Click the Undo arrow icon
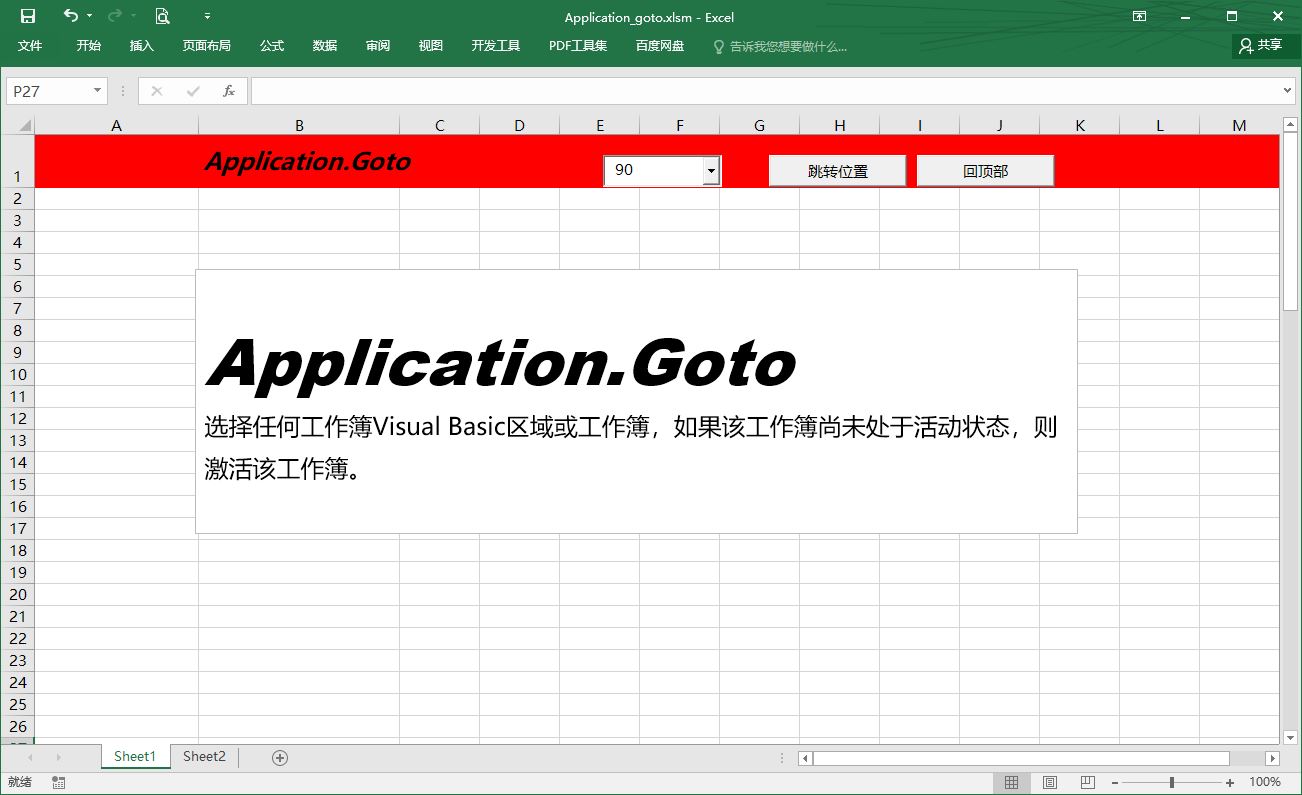The width and height of the screenshot is (1302, 795). 70,16
